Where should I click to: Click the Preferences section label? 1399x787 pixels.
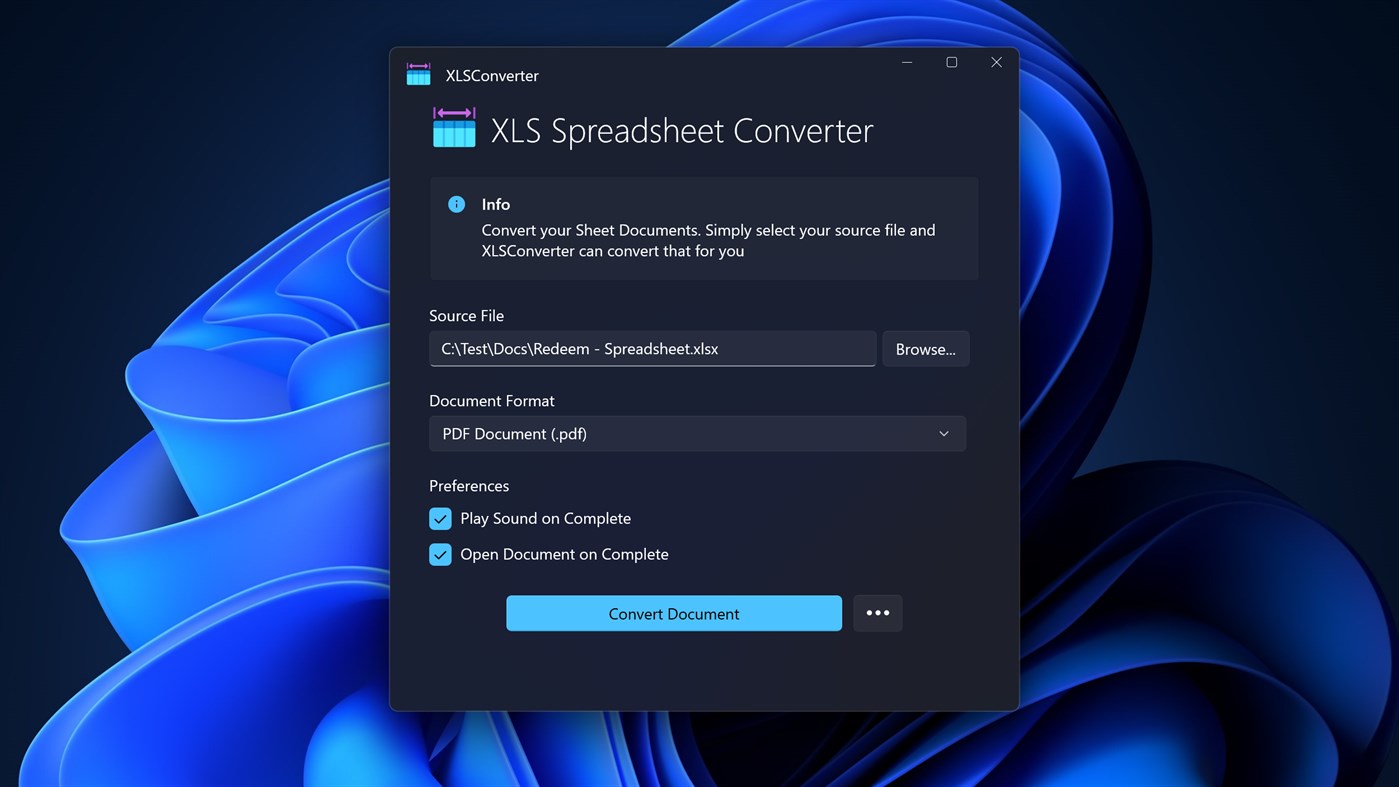point(469,486)
